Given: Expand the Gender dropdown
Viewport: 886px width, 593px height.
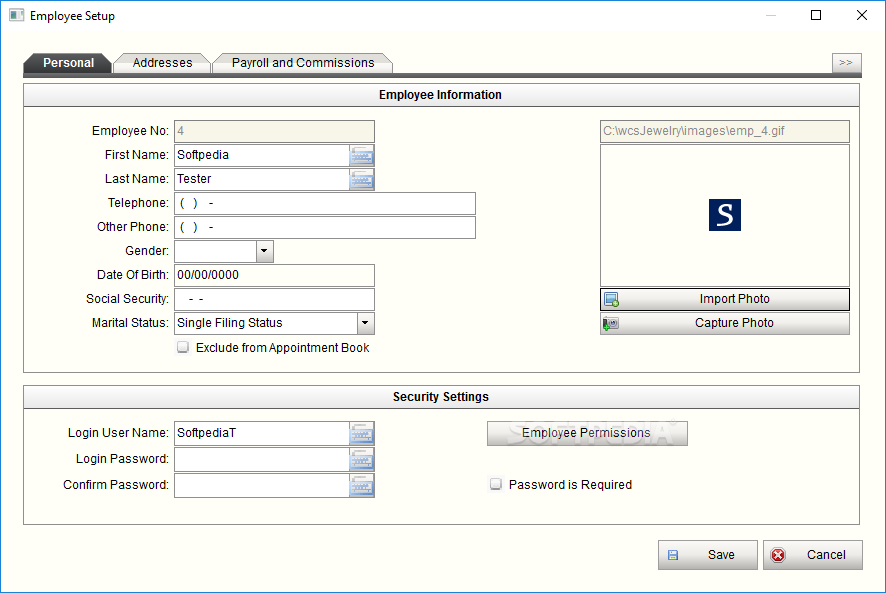Looking at the screenshot, I should (264, 251).
